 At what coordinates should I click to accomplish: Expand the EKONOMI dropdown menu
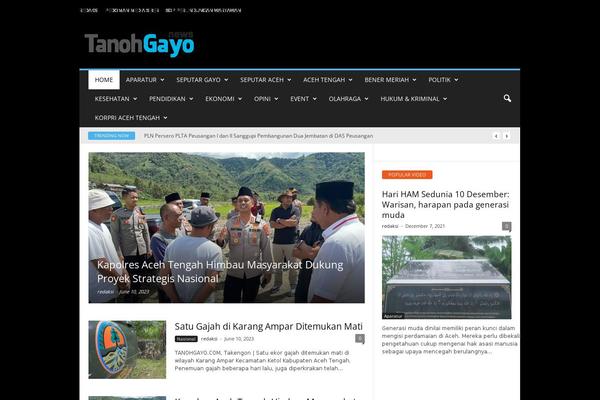tap(223, 99)
